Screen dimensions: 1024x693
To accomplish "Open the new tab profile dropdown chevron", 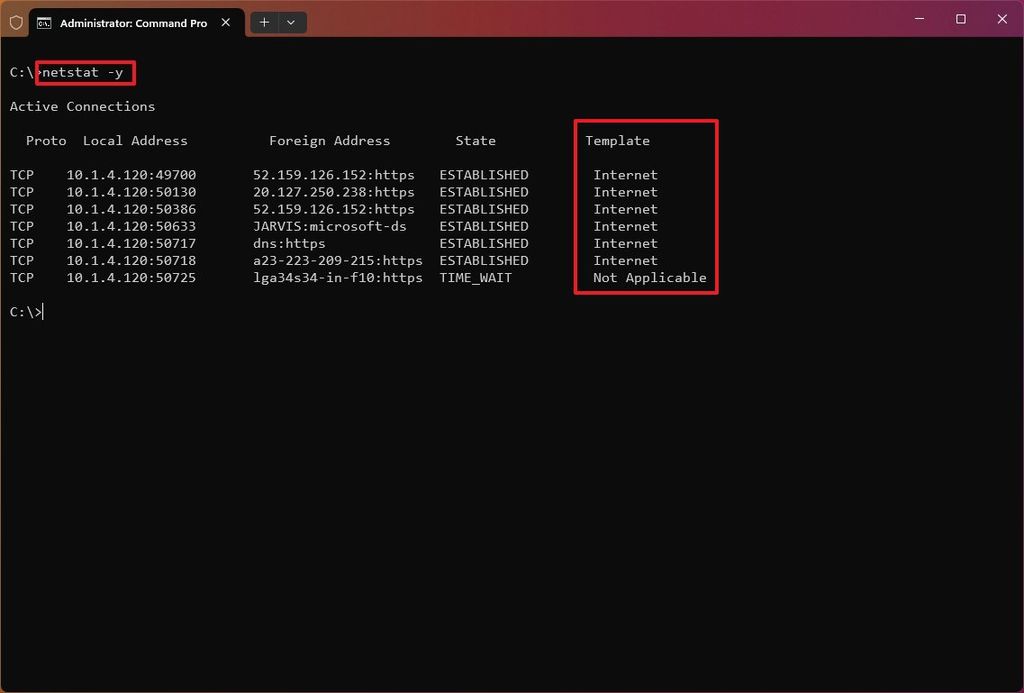I will 291,22.
